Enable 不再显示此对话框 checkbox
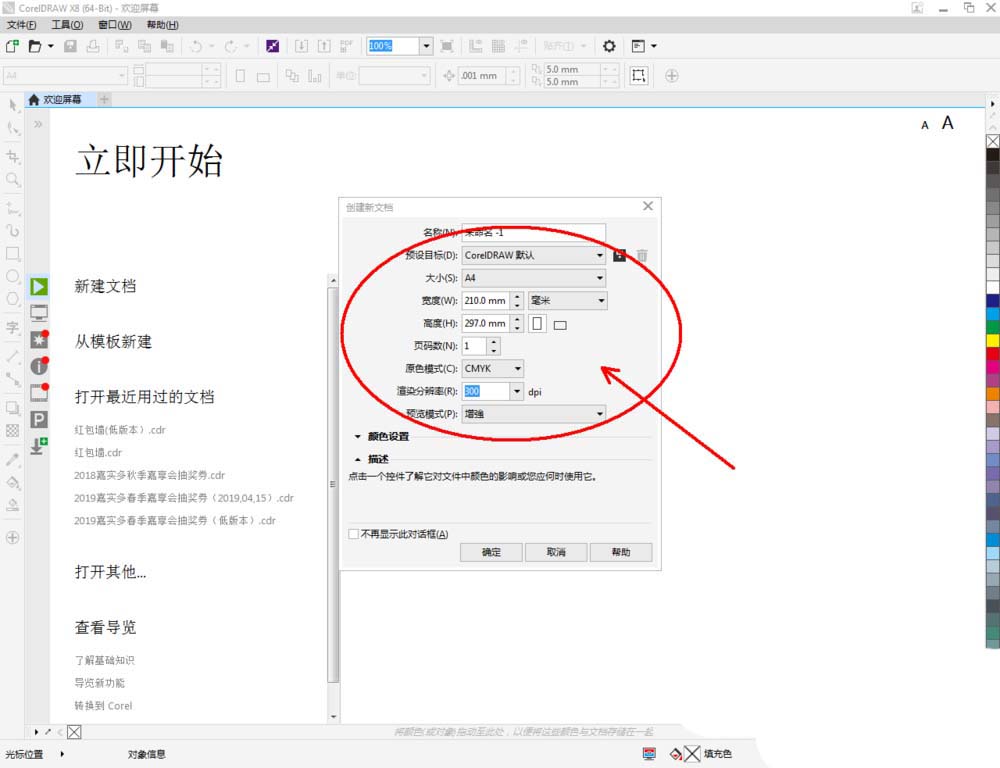This screenshot has width=1000, height=768. point(354,534)
